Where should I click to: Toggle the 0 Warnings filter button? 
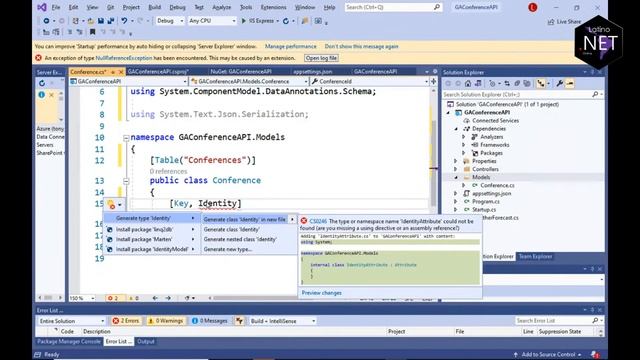[165, 321]
